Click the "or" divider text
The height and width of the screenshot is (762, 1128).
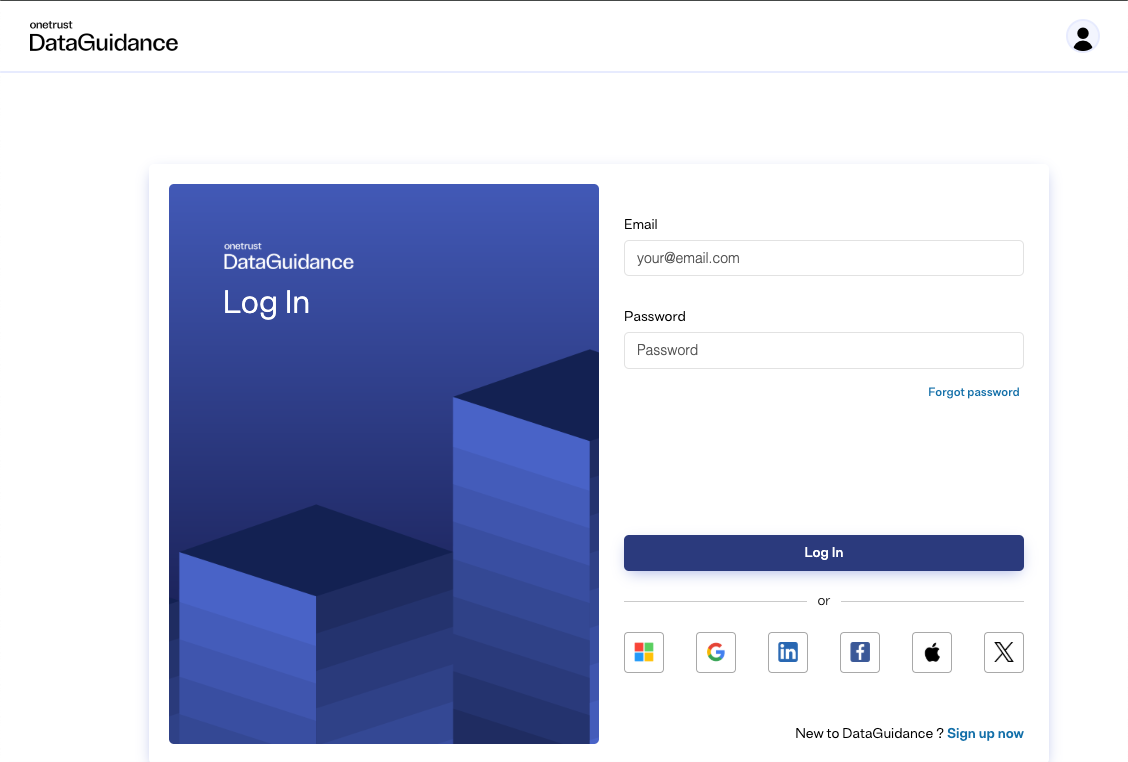click(x=824, y=601)
